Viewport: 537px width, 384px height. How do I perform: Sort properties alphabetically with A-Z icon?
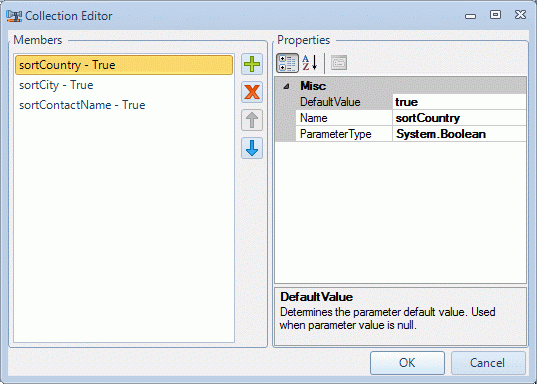click(x=310, y=63)
